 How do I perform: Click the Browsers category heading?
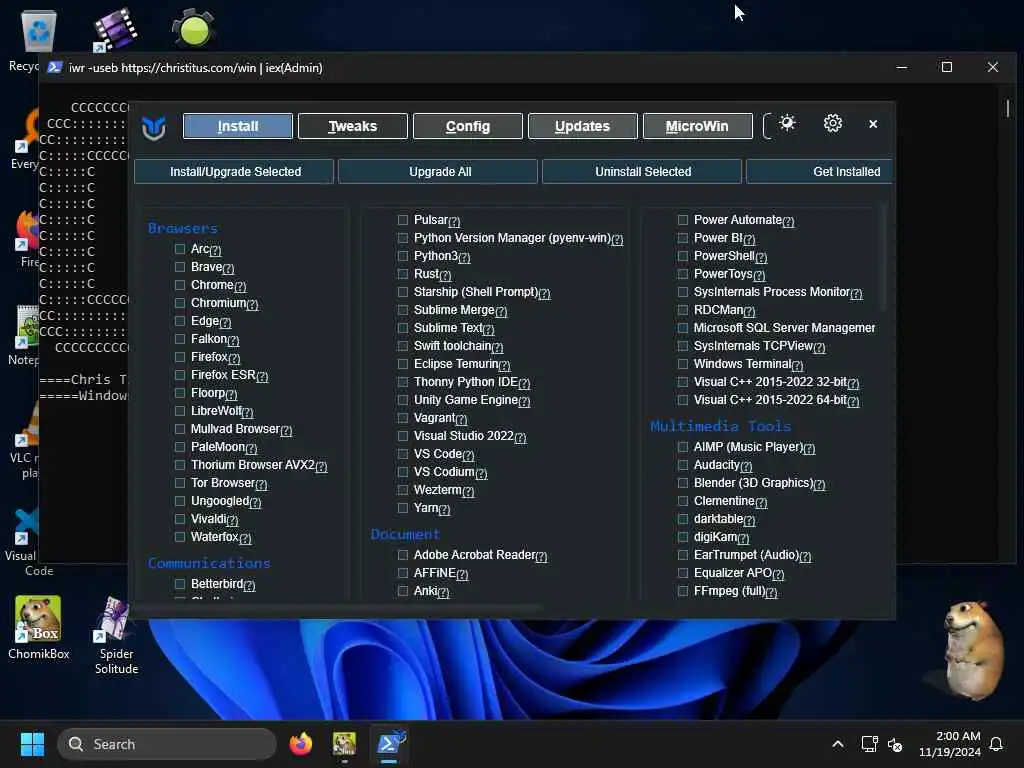coord(183,228)
